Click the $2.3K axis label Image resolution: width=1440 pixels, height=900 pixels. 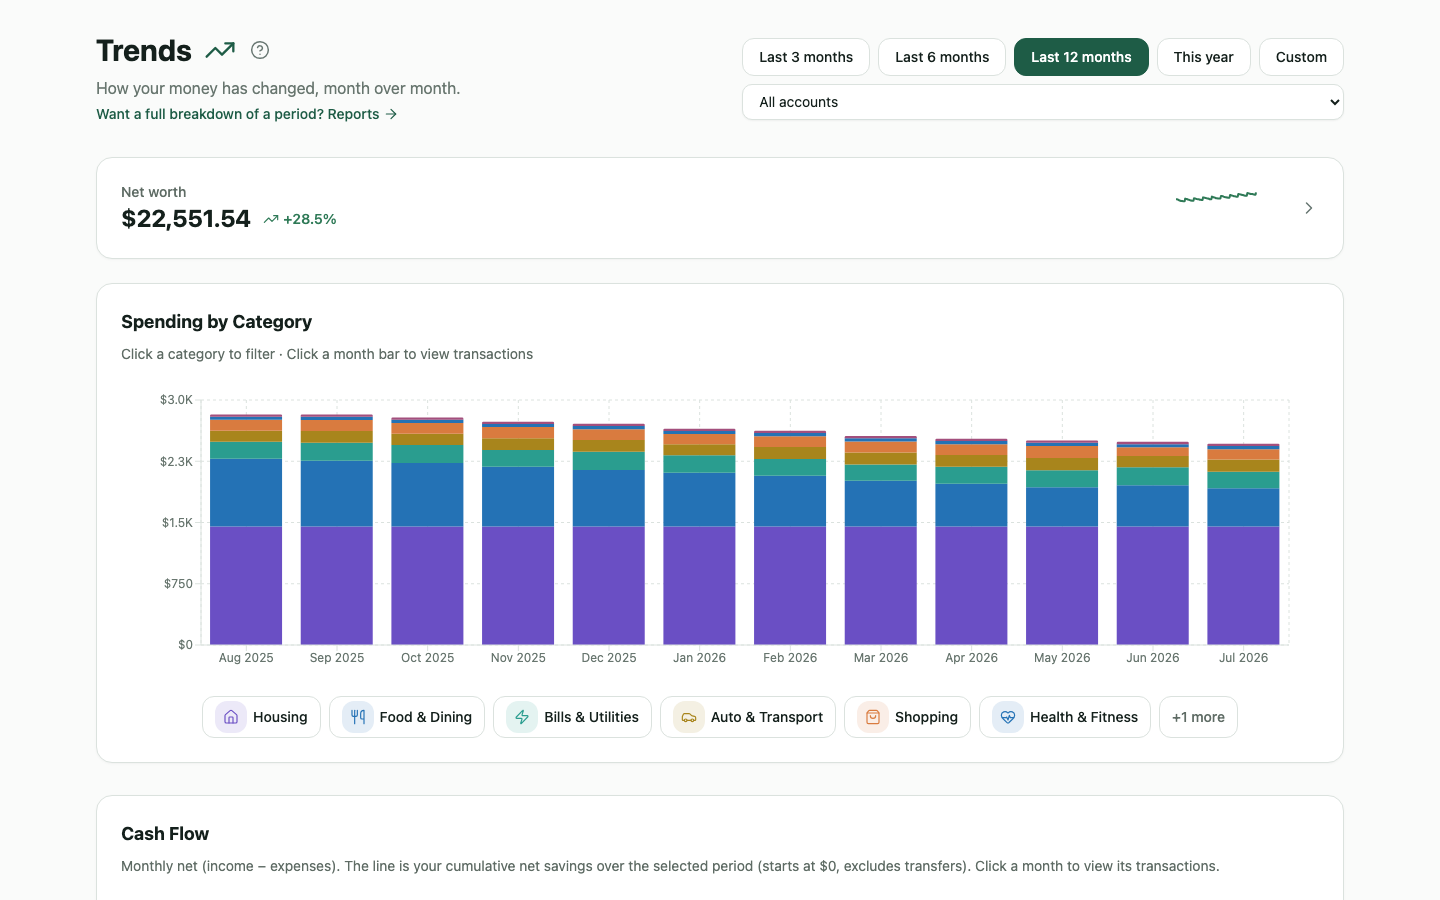[176, 462]
